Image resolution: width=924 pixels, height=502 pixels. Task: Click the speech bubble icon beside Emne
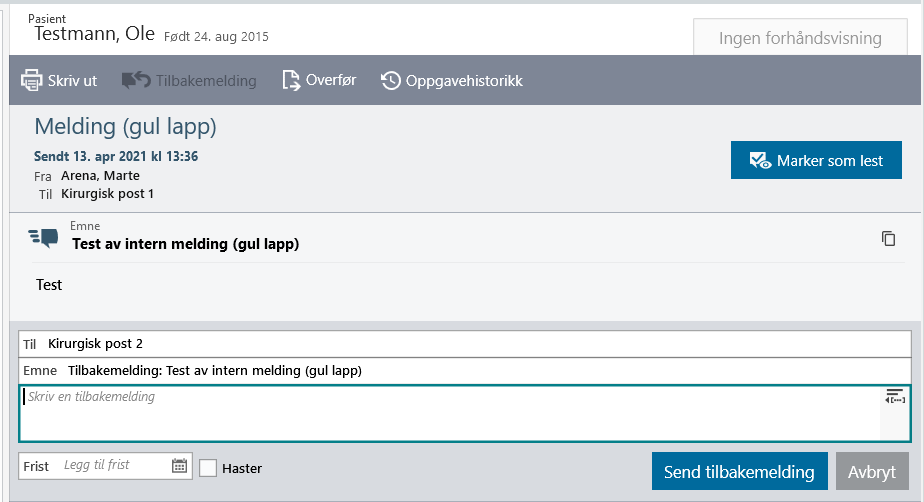coord(44,238)
